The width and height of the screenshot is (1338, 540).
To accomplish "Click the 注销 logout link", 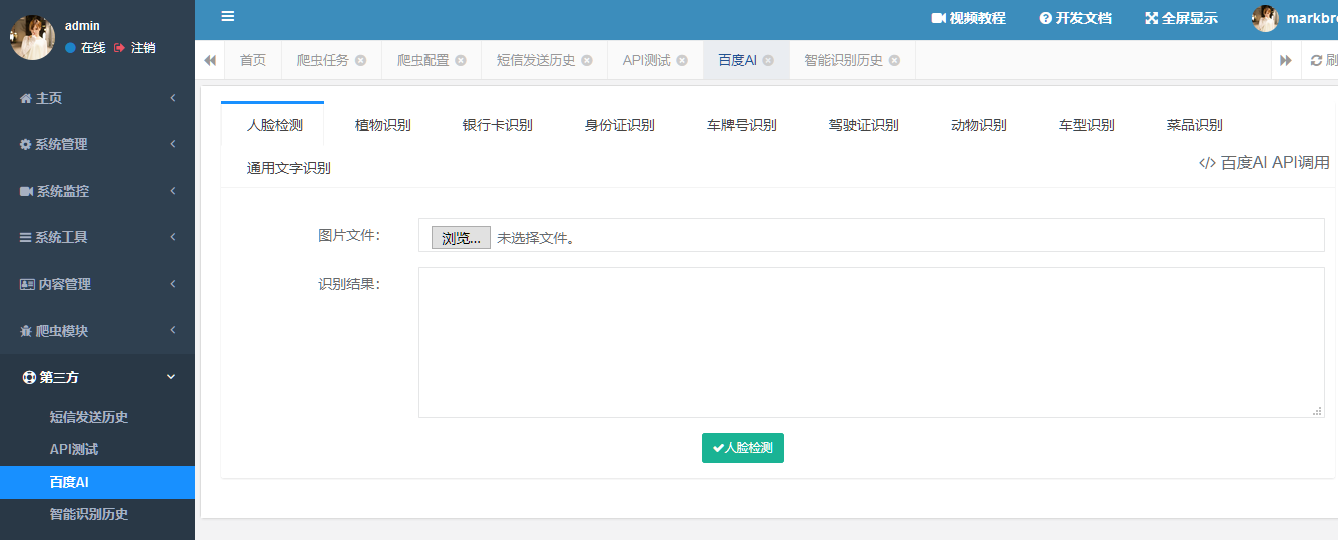I will tap(135, 47).
